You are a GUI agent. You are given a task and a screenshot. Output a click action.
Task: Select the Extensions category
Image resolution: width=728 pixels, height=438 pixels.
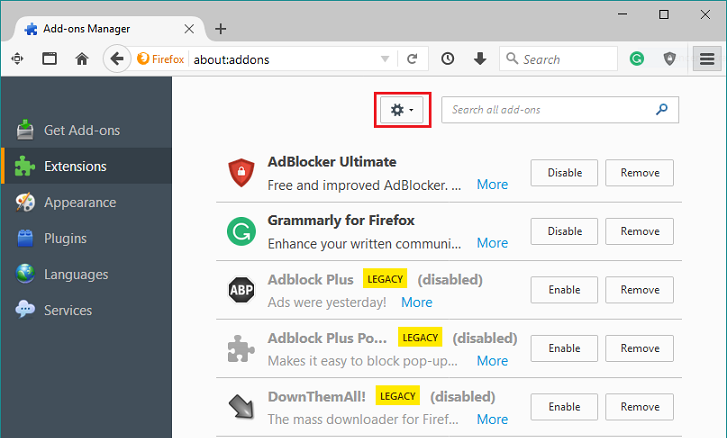pos(86,166)
